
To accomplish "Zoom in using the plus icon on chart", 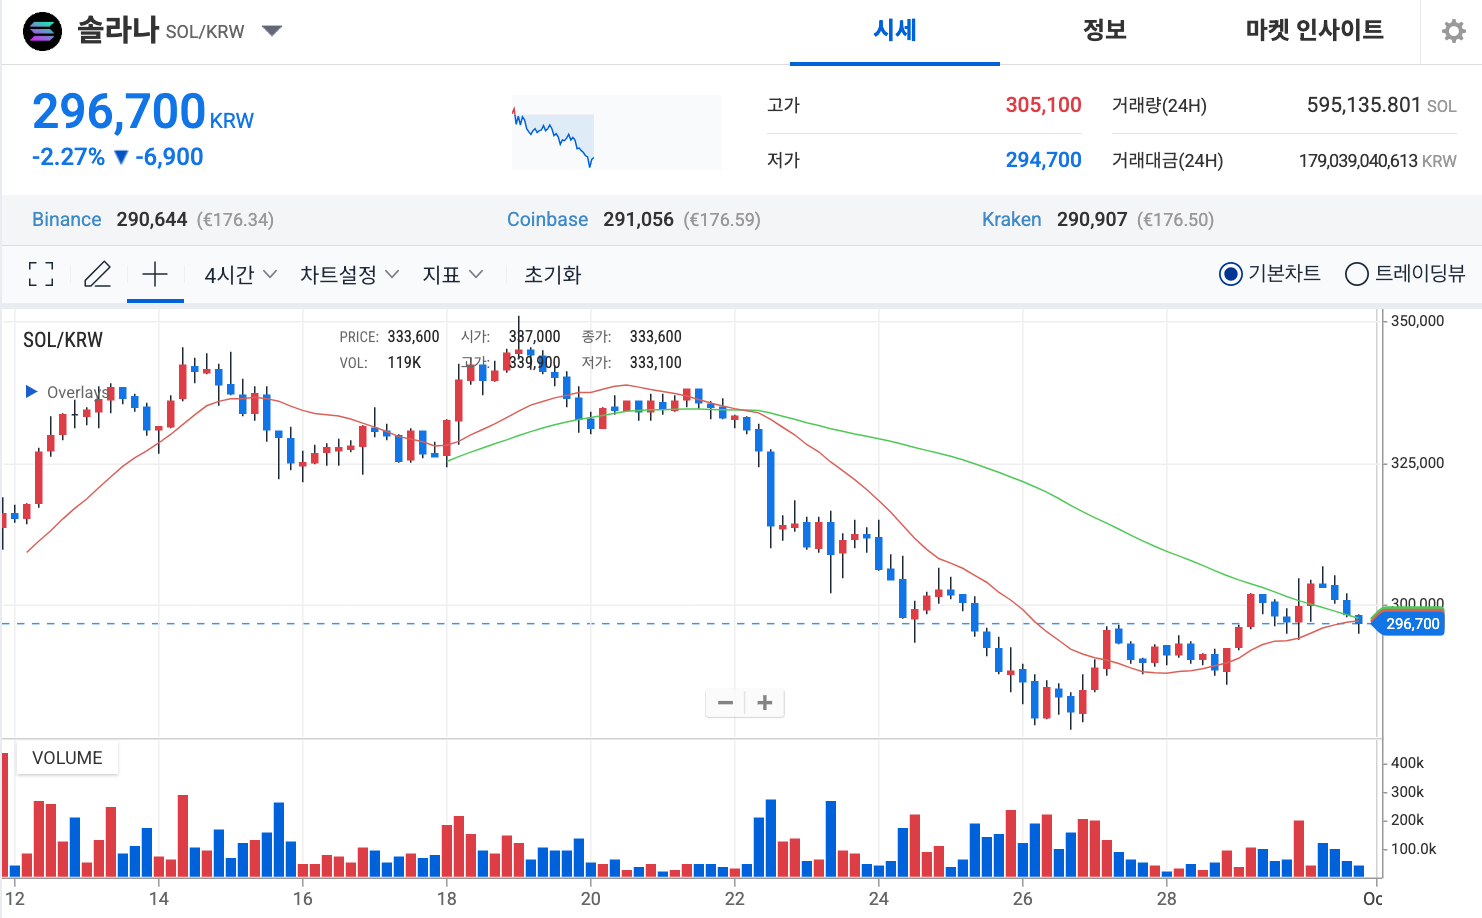I will pos(765,703).
